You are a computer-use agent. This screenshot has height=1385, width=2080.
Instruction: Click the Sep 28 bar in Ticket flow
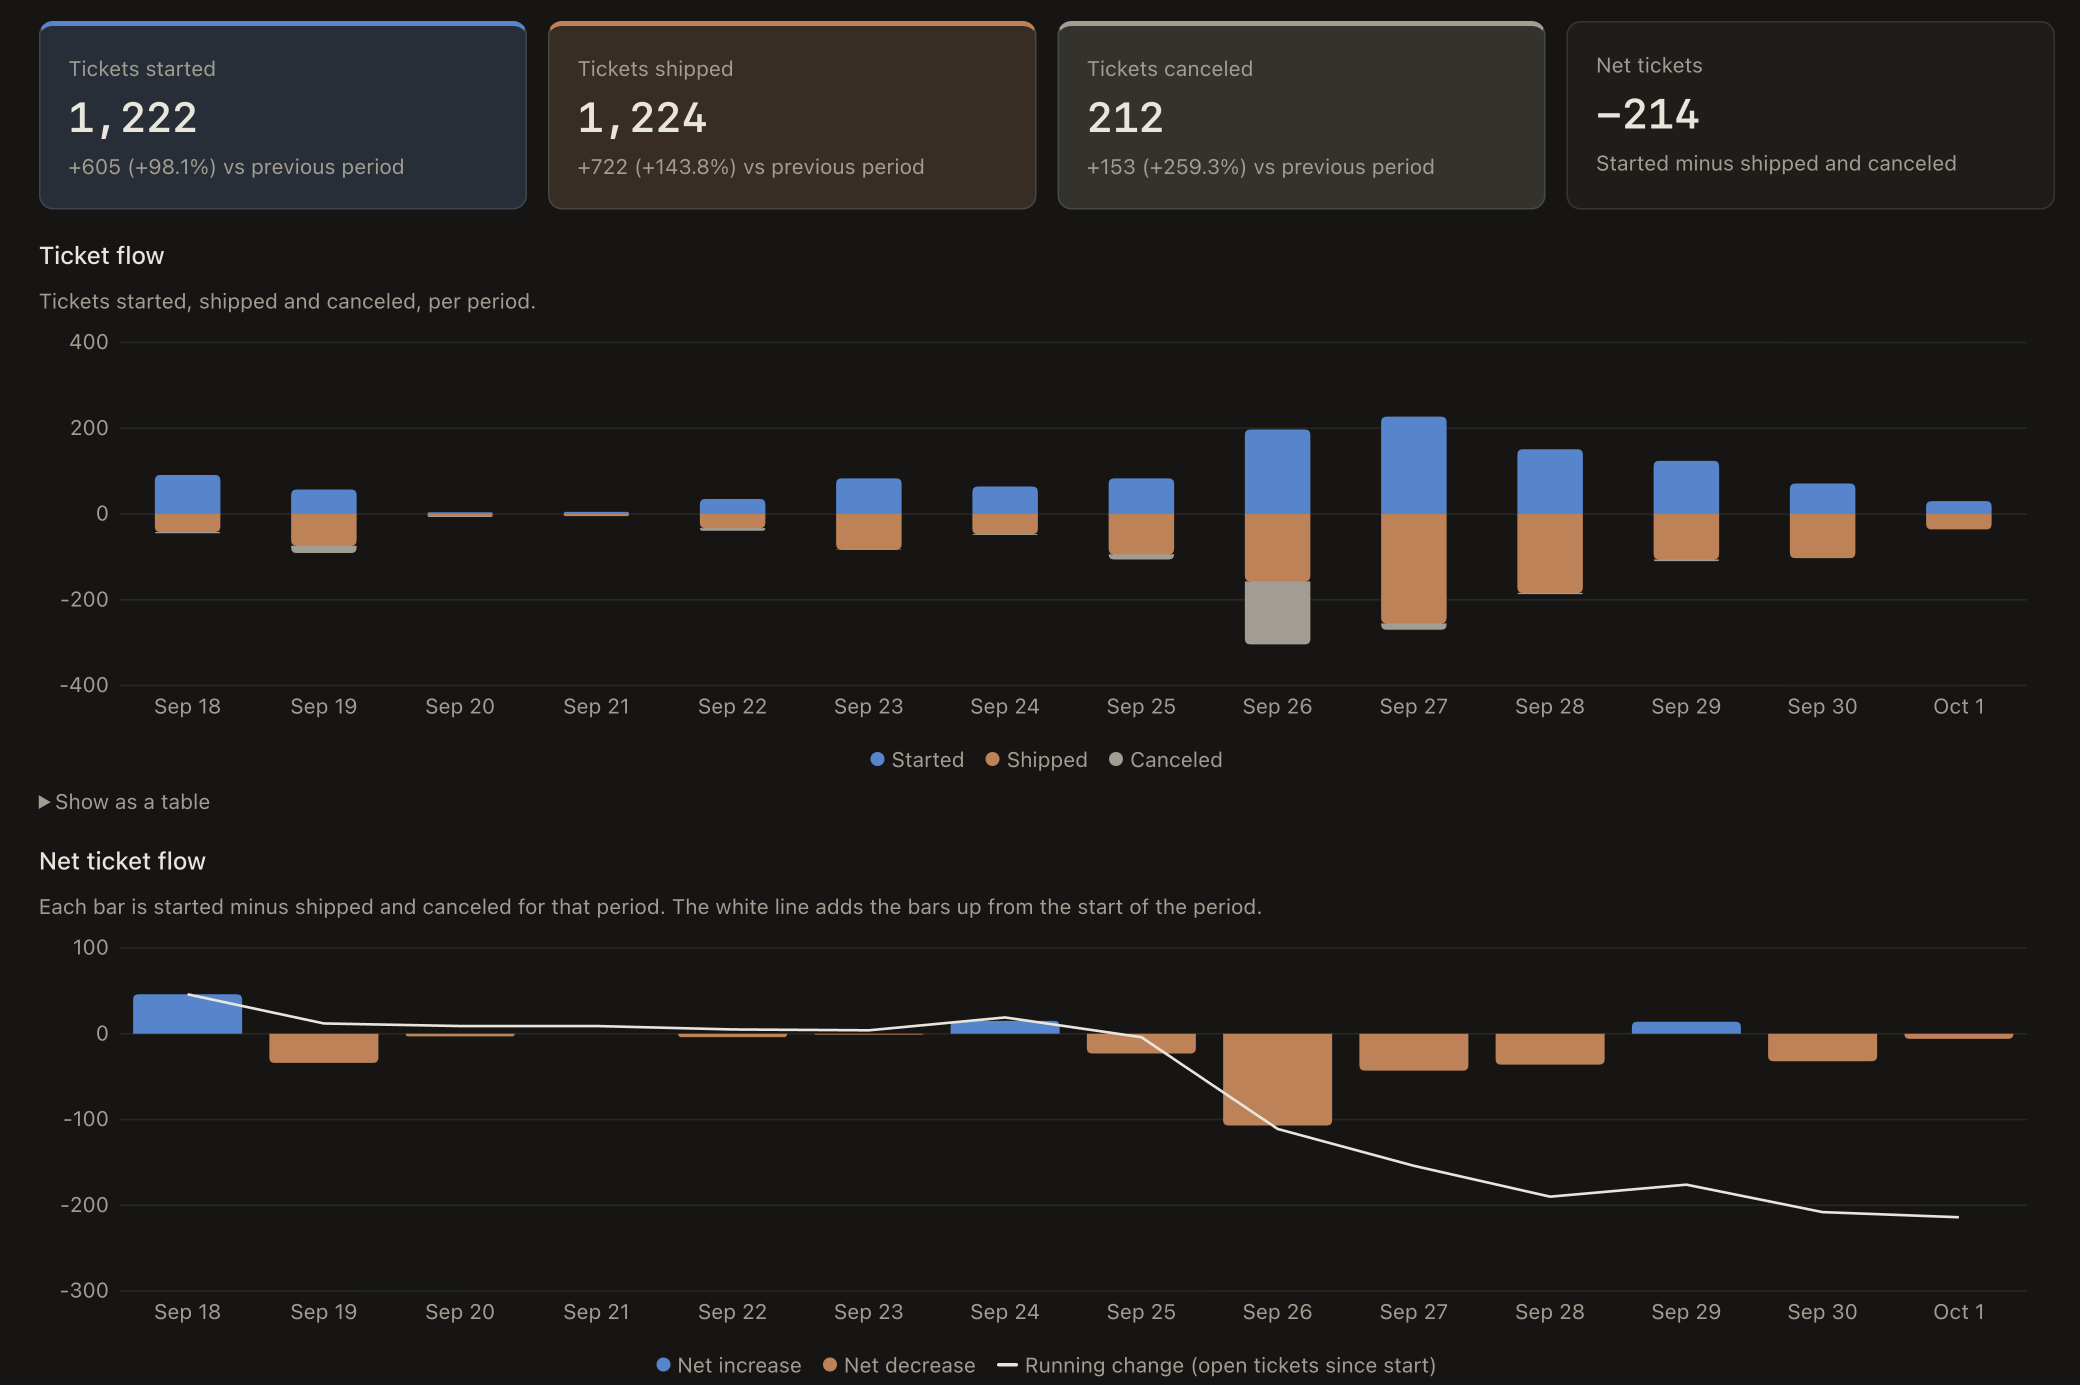coord(1550,522)
